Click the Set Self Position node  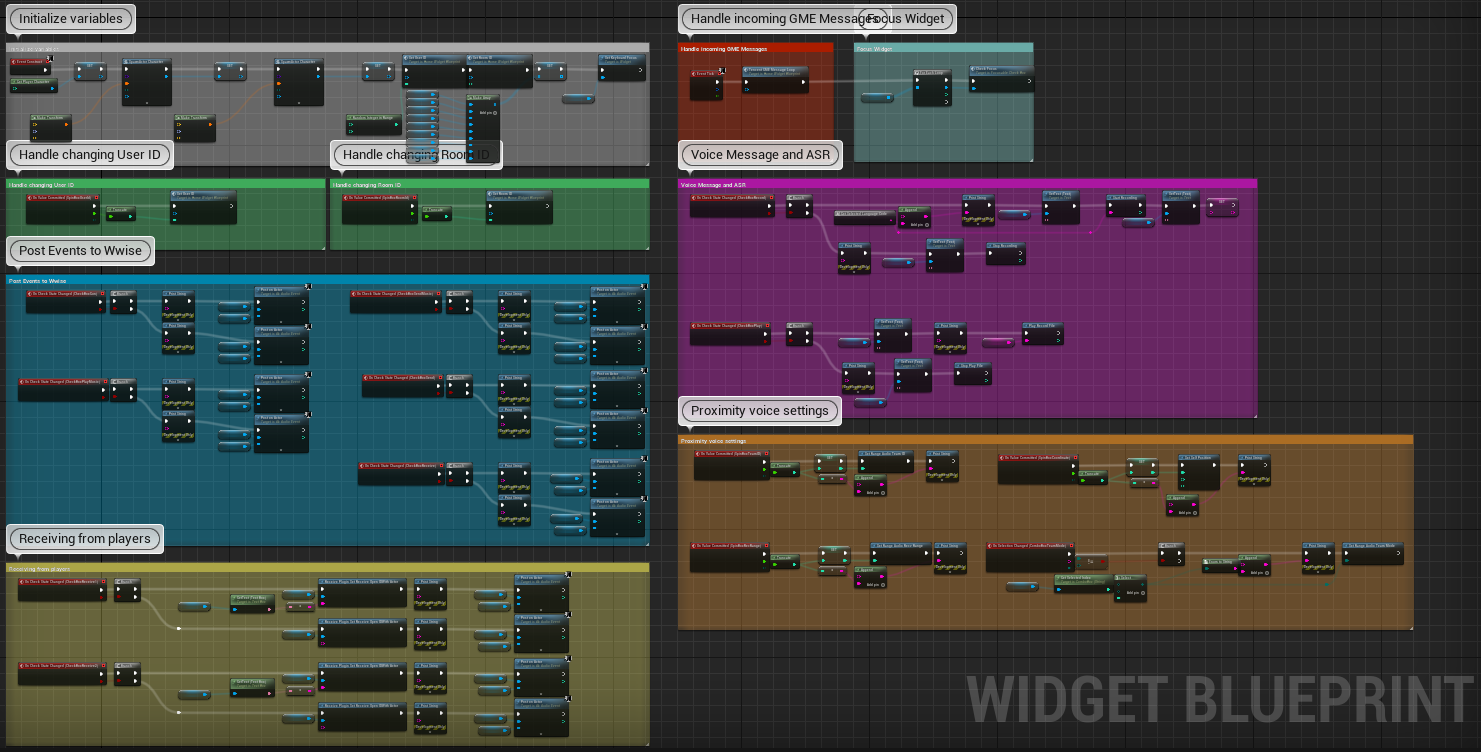pyautogui.click(x=1198, y=457)
